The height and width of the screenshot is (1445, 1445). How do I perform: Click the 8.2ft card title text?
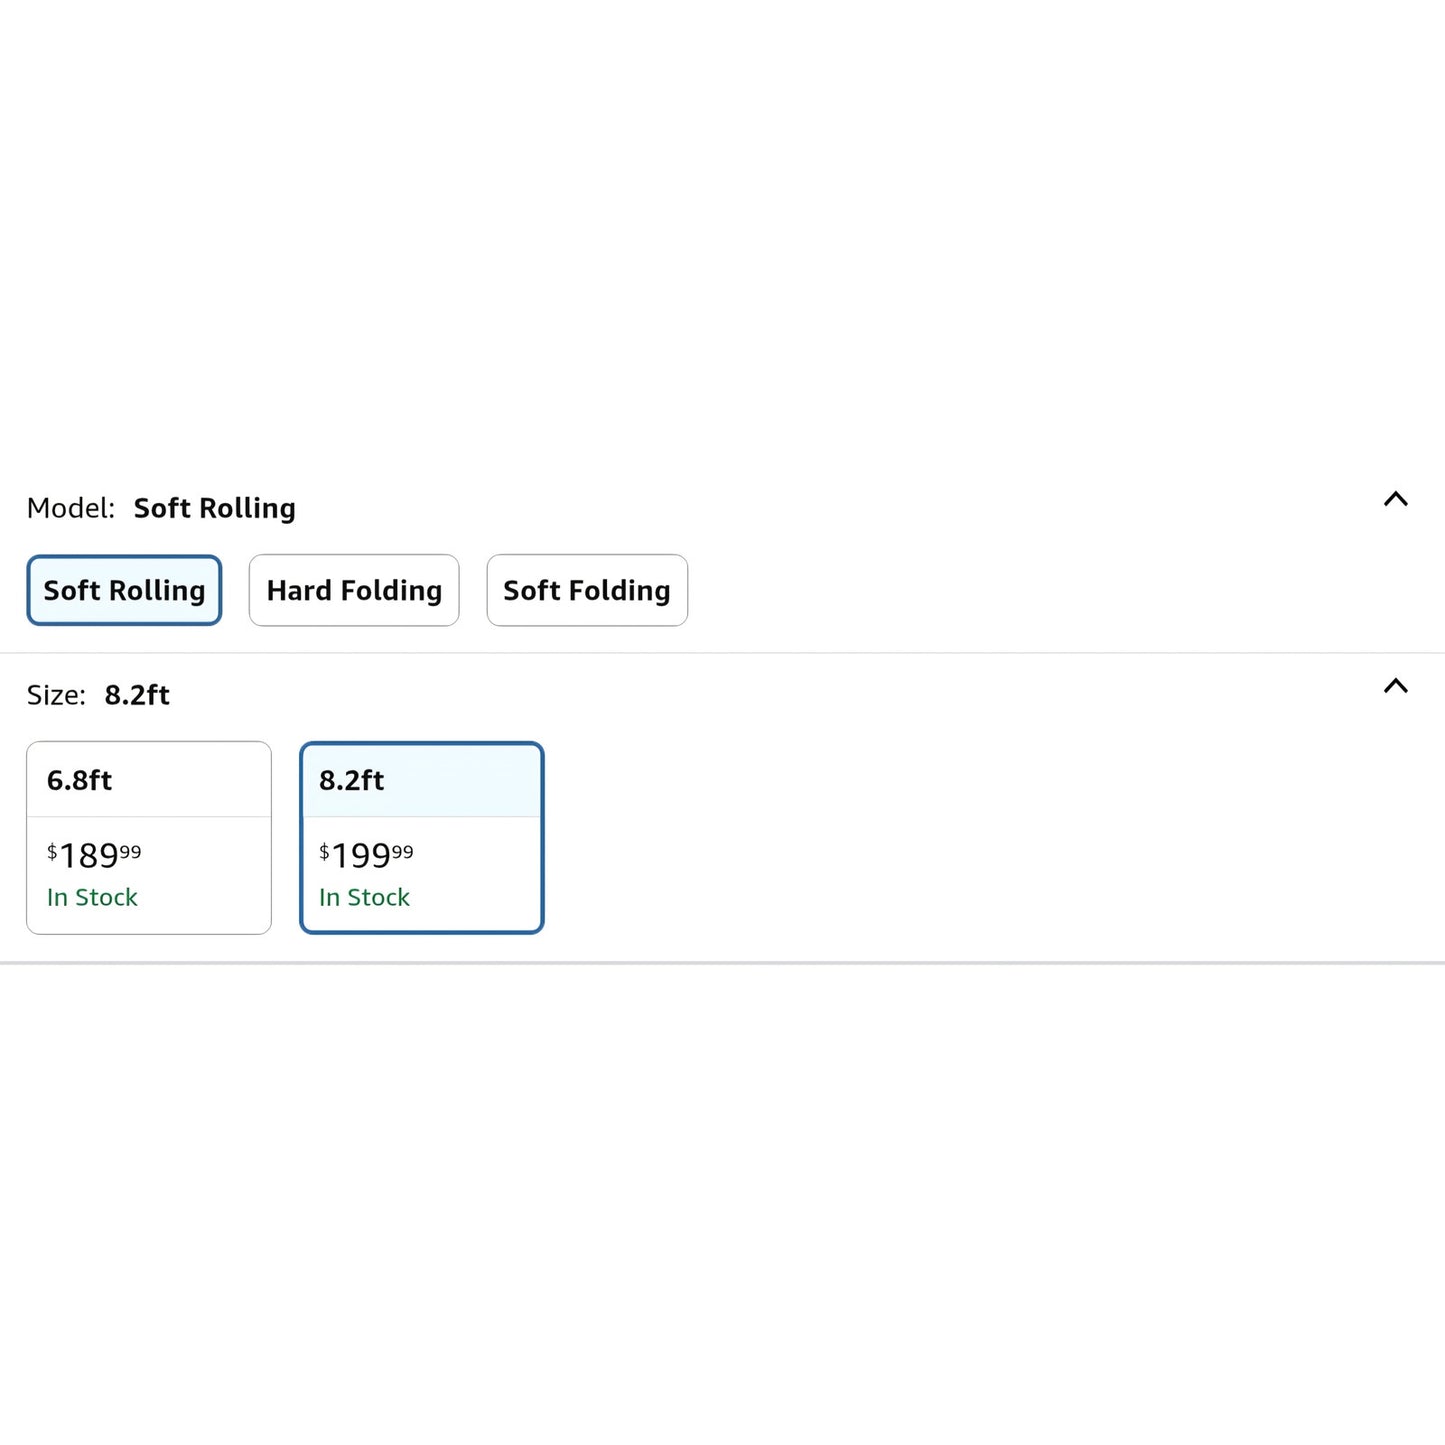coord(351,781)
